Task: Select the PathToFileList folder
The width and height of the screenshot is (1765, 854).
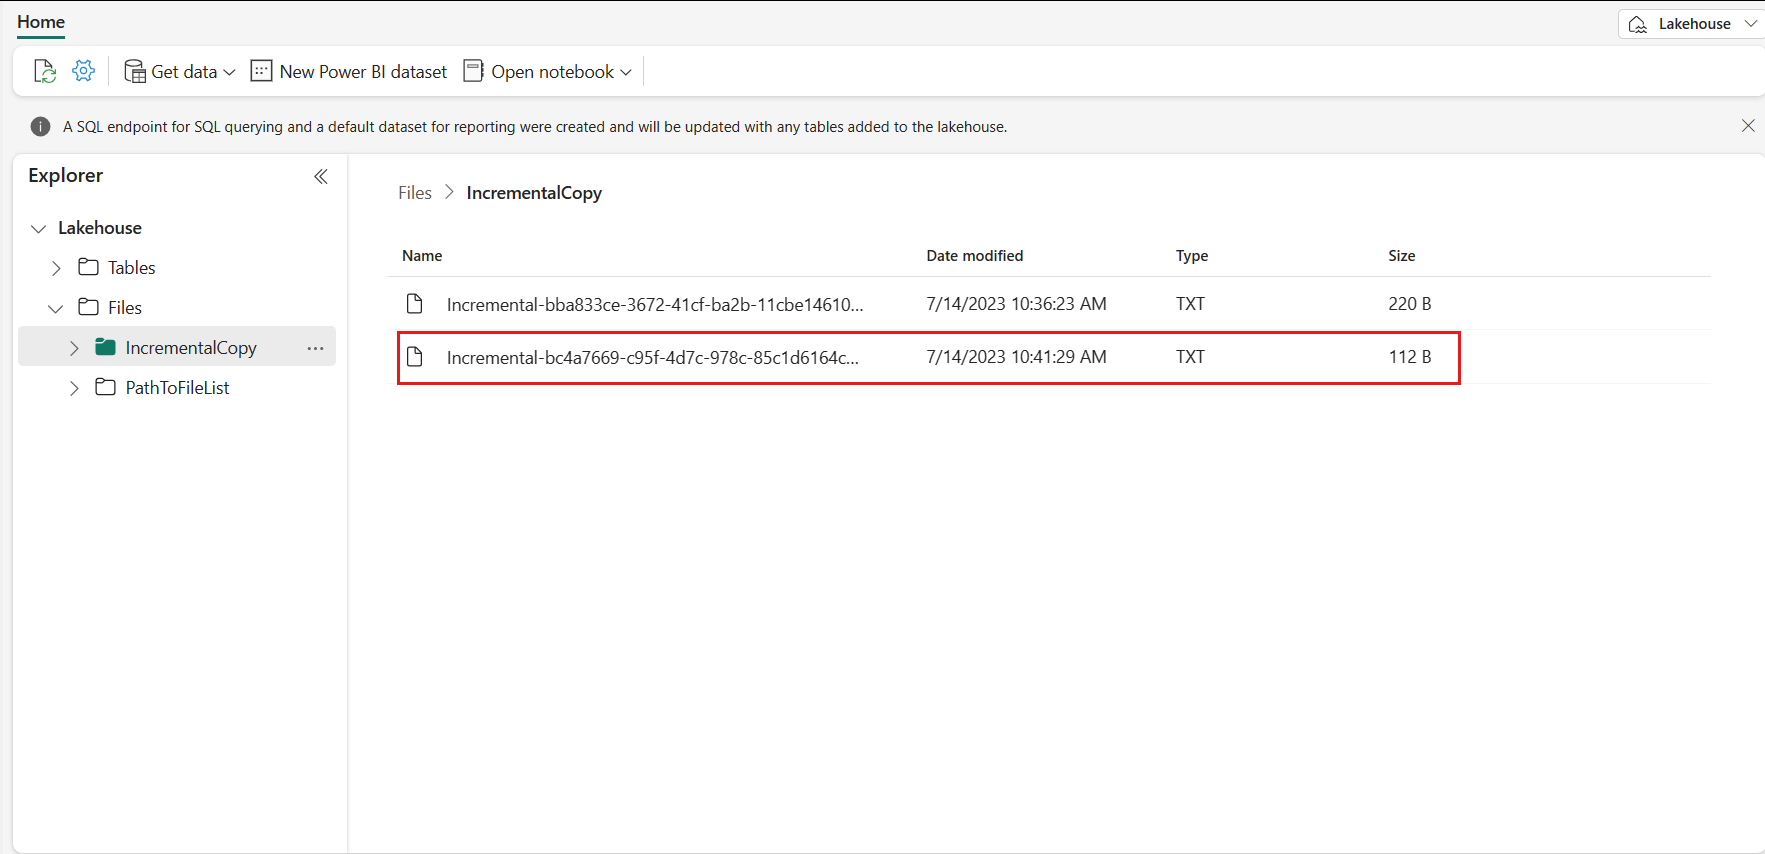Action: [x=178, y=388]
